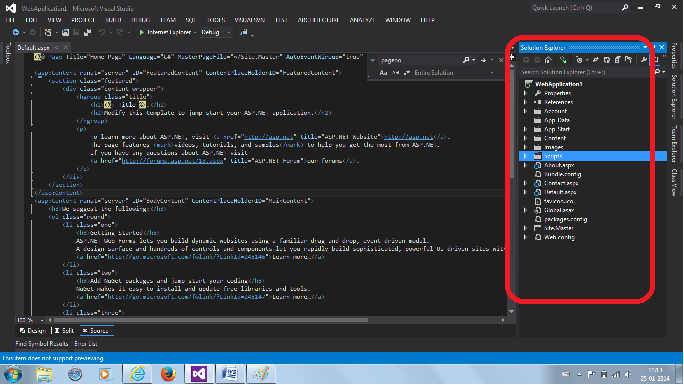Open the Error List tab
Image resolution: width=684 pixels, height=385 pixels.
click(86, 344)
